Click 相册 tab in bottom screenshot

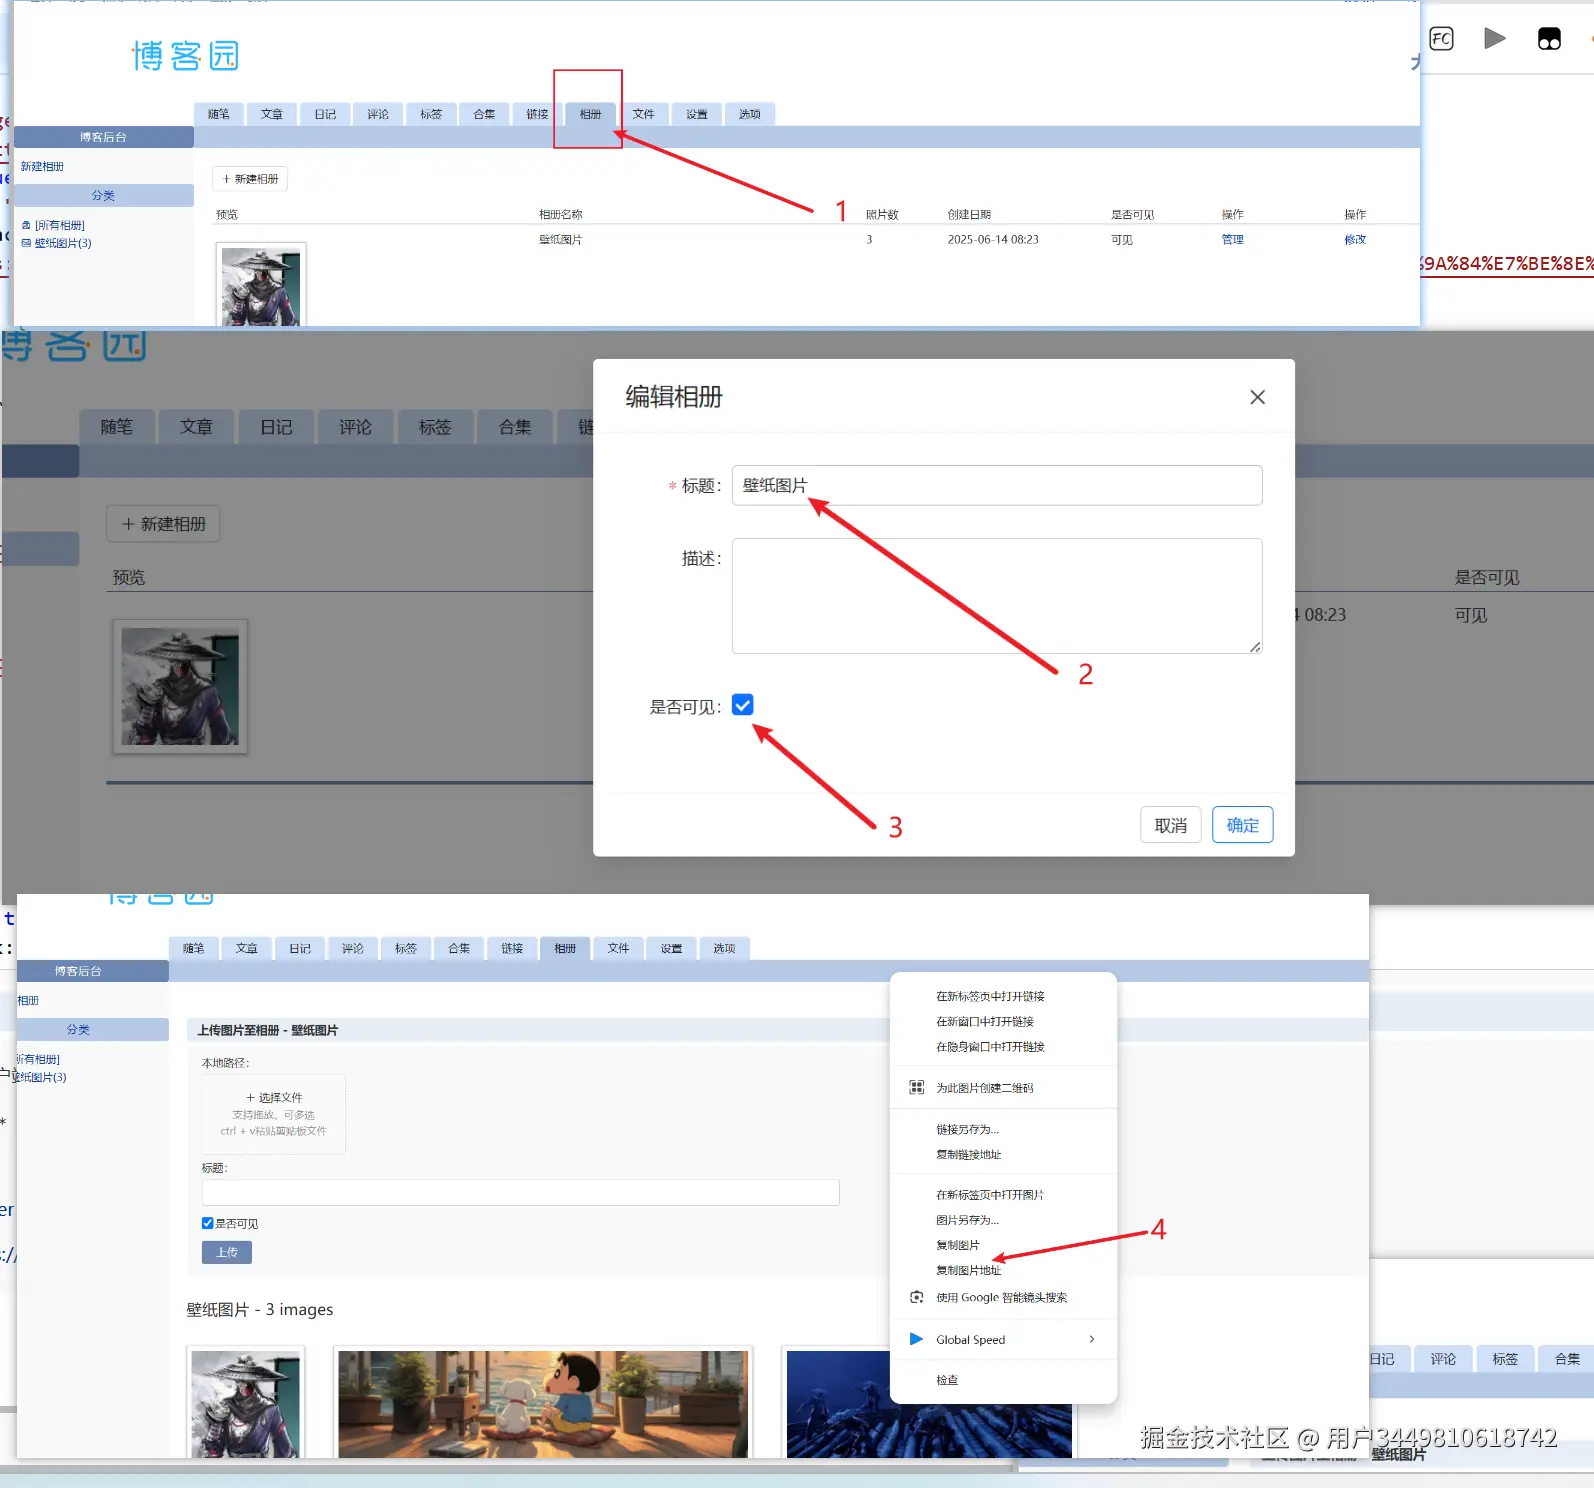(565, 948)
